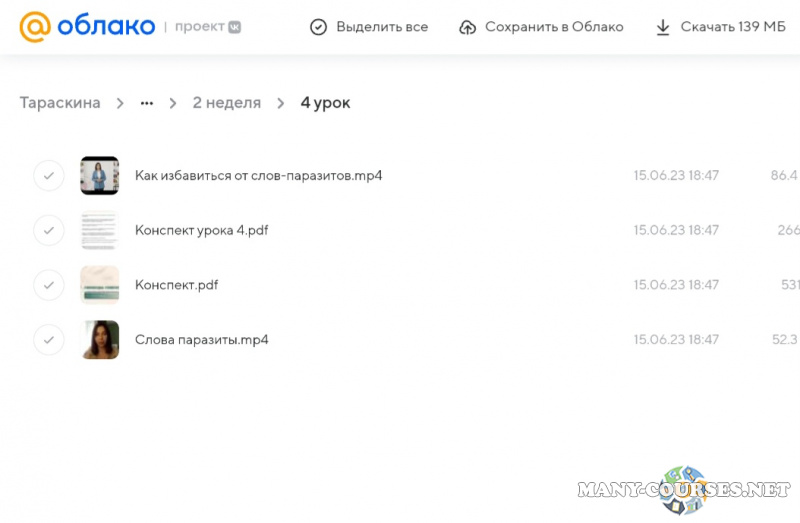Image resolution: width=800 pixels, height=523 pixels.
Task: Select checkbox for Как избавиться от слов-паразитов.mp4
Action: (x=48, y=176)
